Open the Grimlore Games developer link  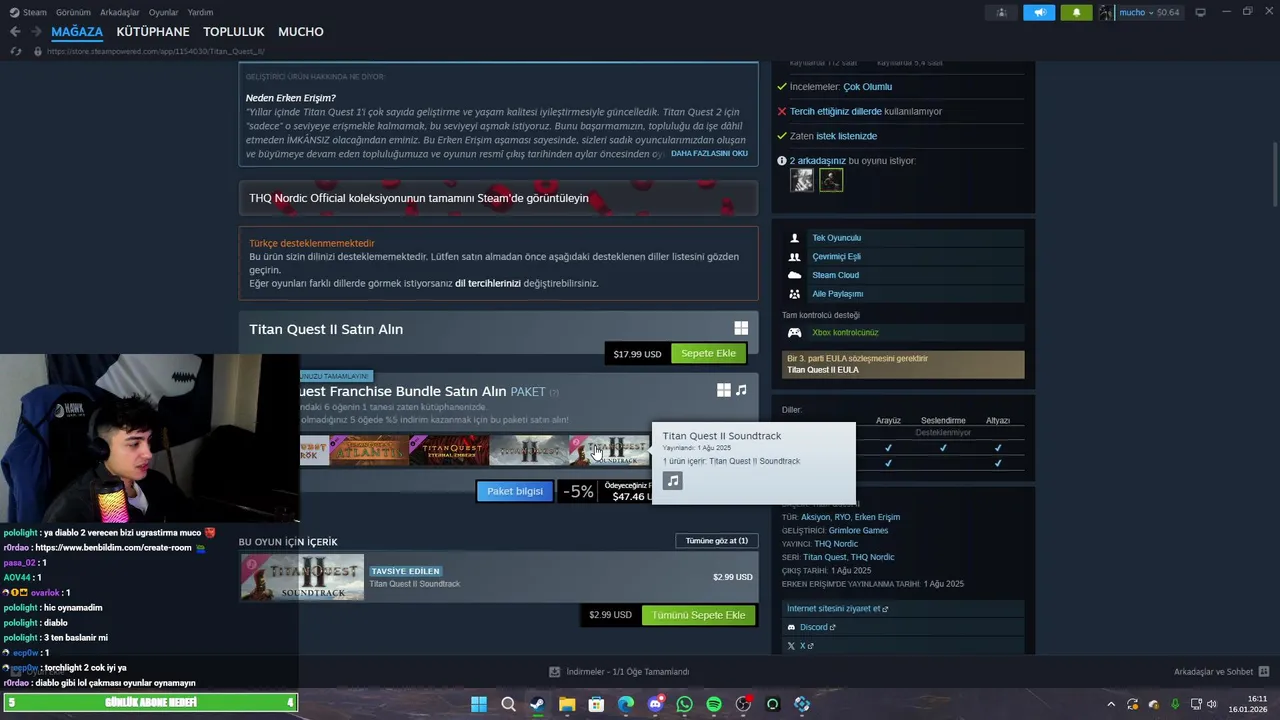858,530
